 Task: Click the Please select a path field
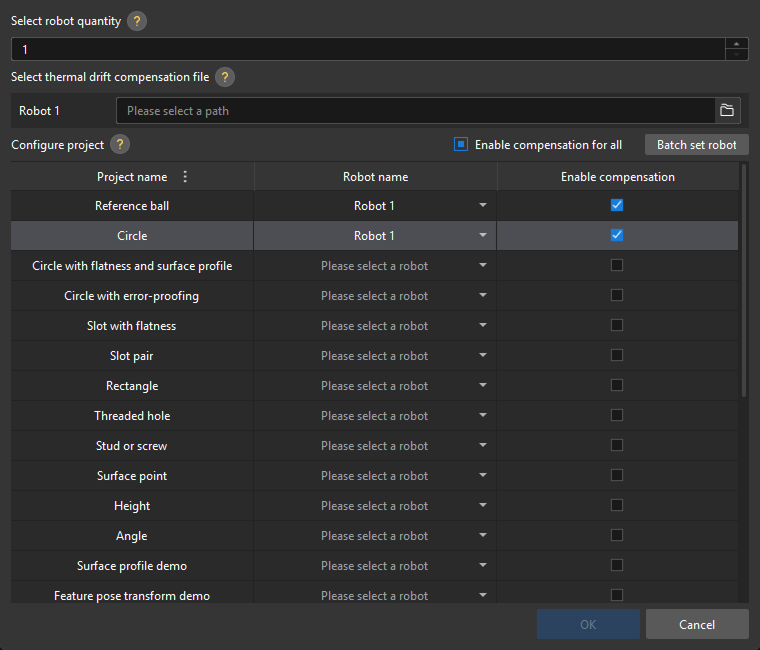click(416, 111)
